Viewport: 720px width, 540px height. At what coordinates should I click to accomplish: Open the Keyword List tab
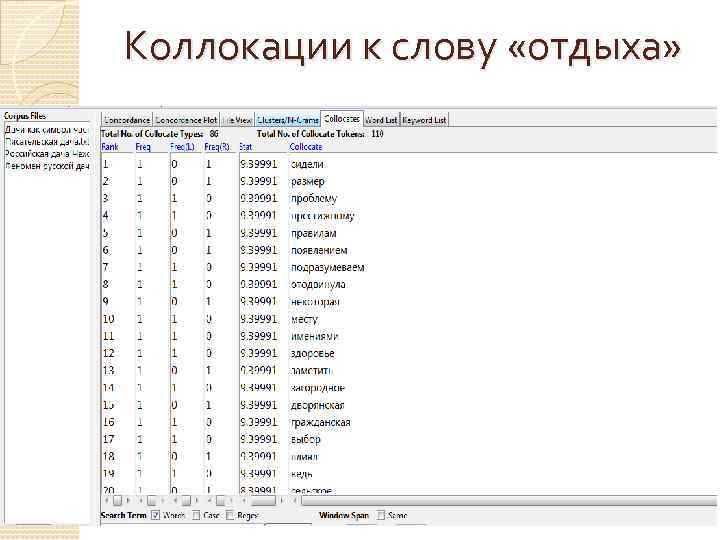pos(424,120)
